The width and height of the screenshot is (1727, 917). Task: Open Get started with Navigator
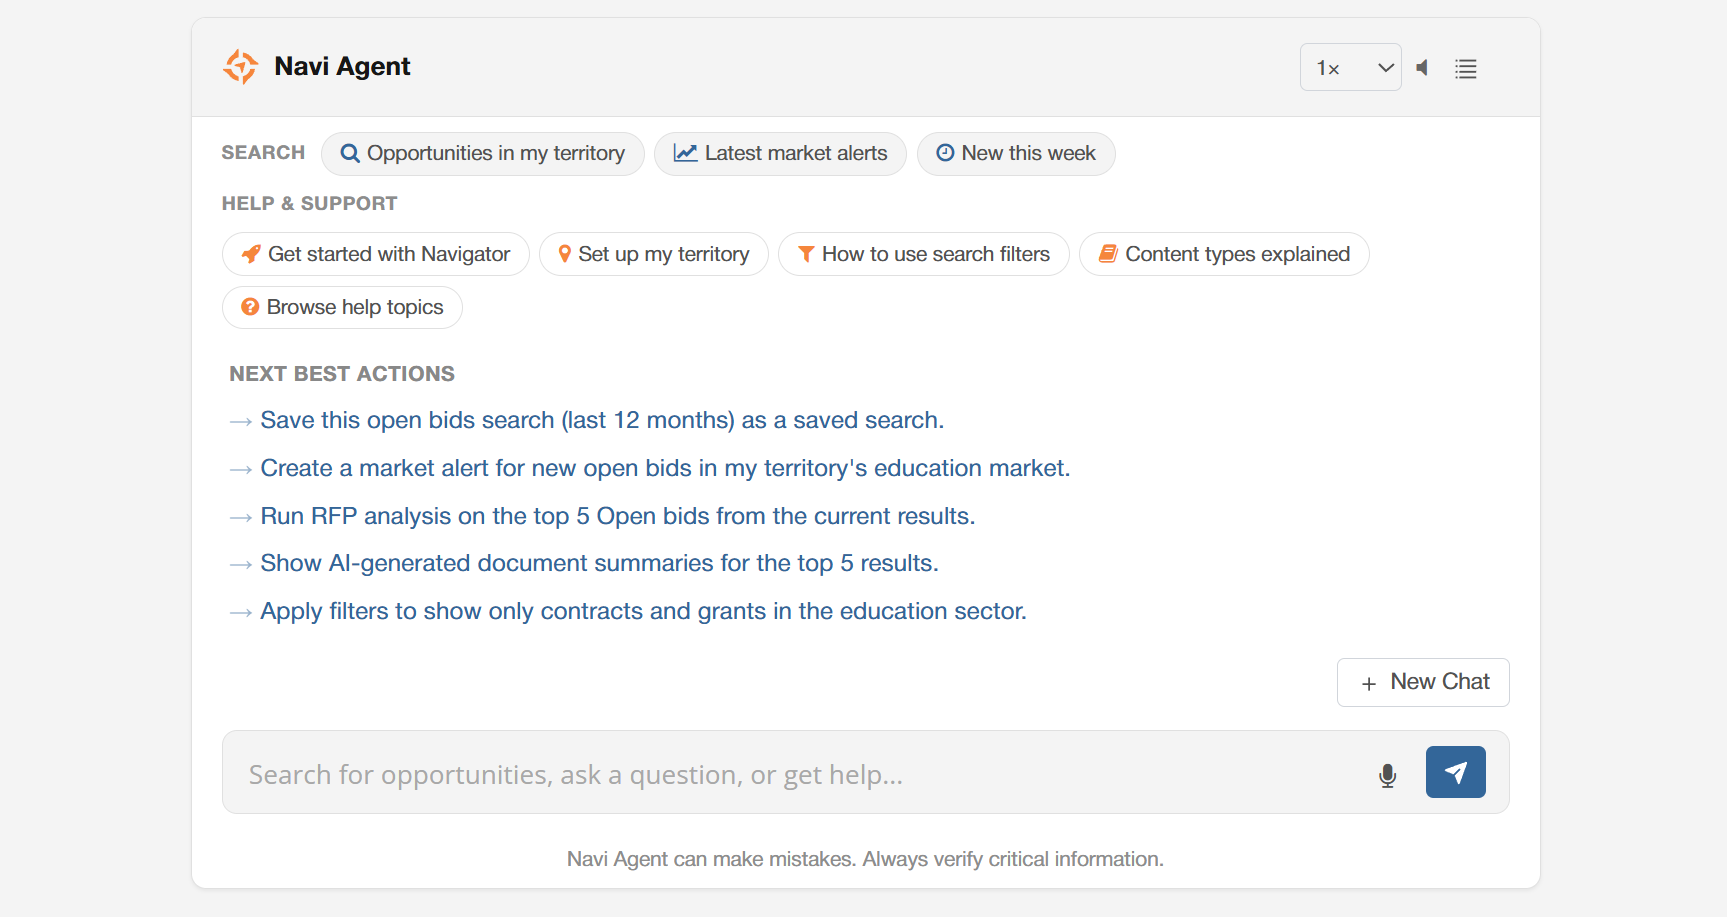tap(376, 255)
